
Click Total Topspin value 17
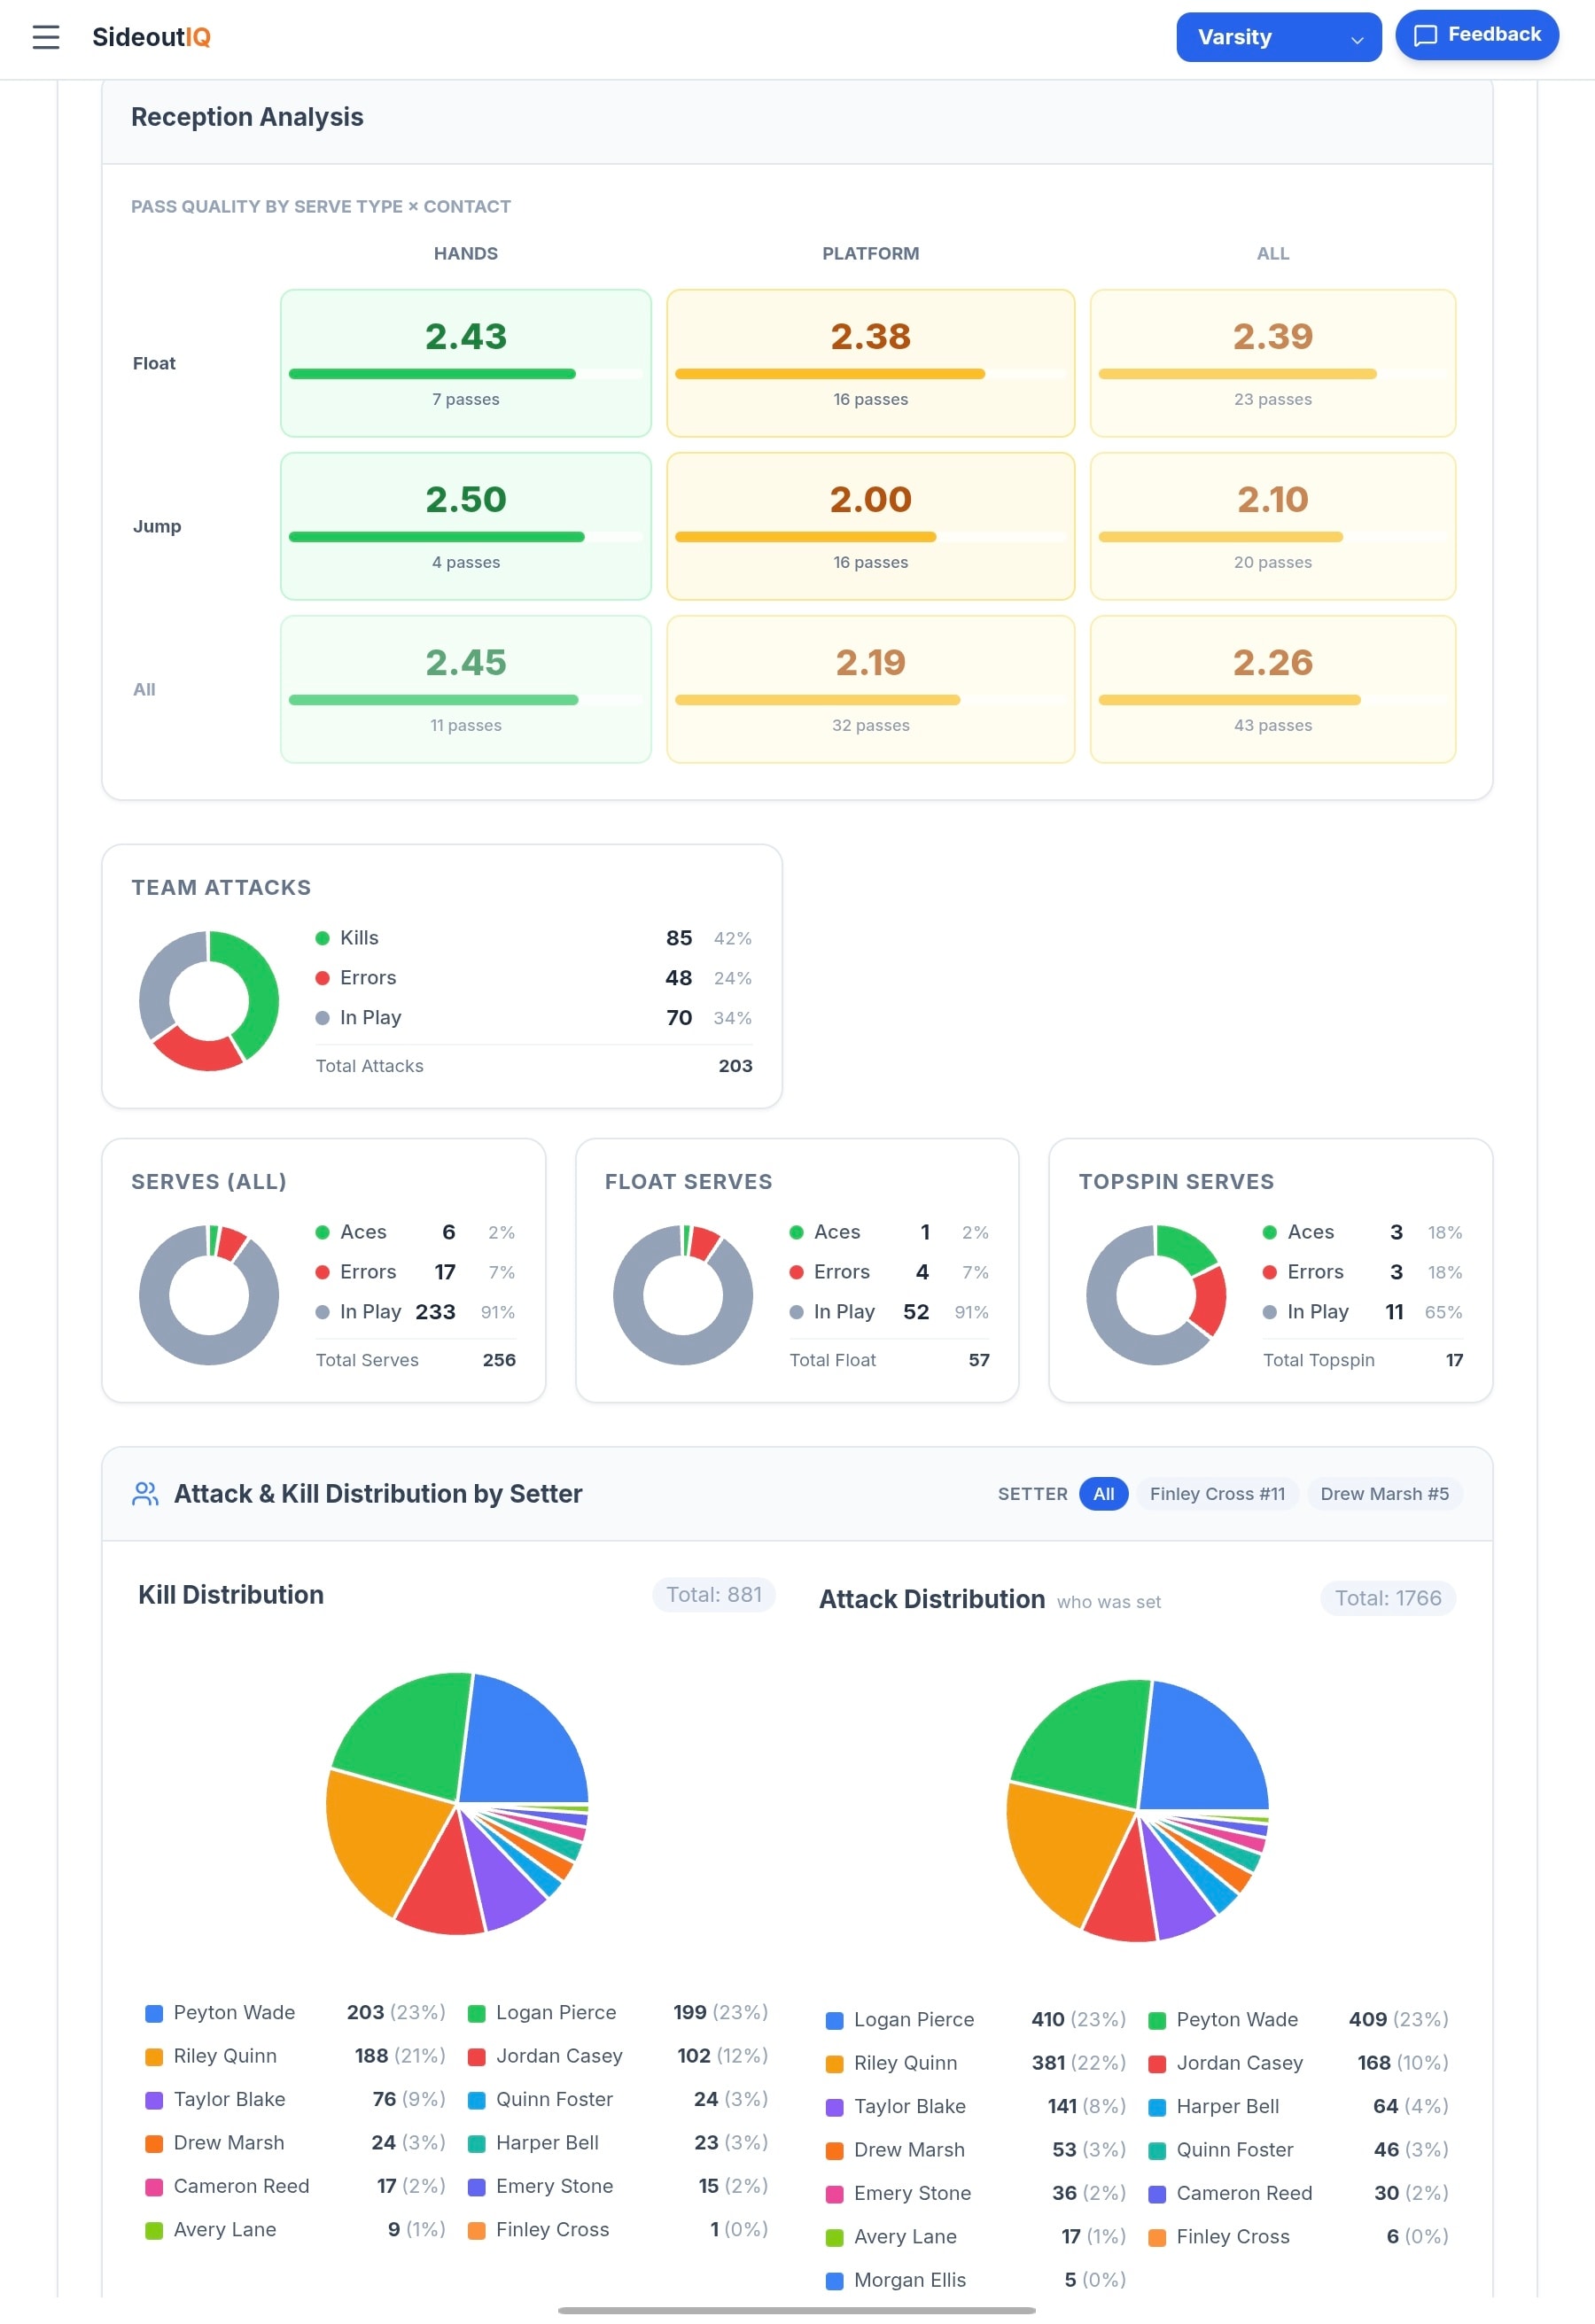click(x=1454, y=1360)
